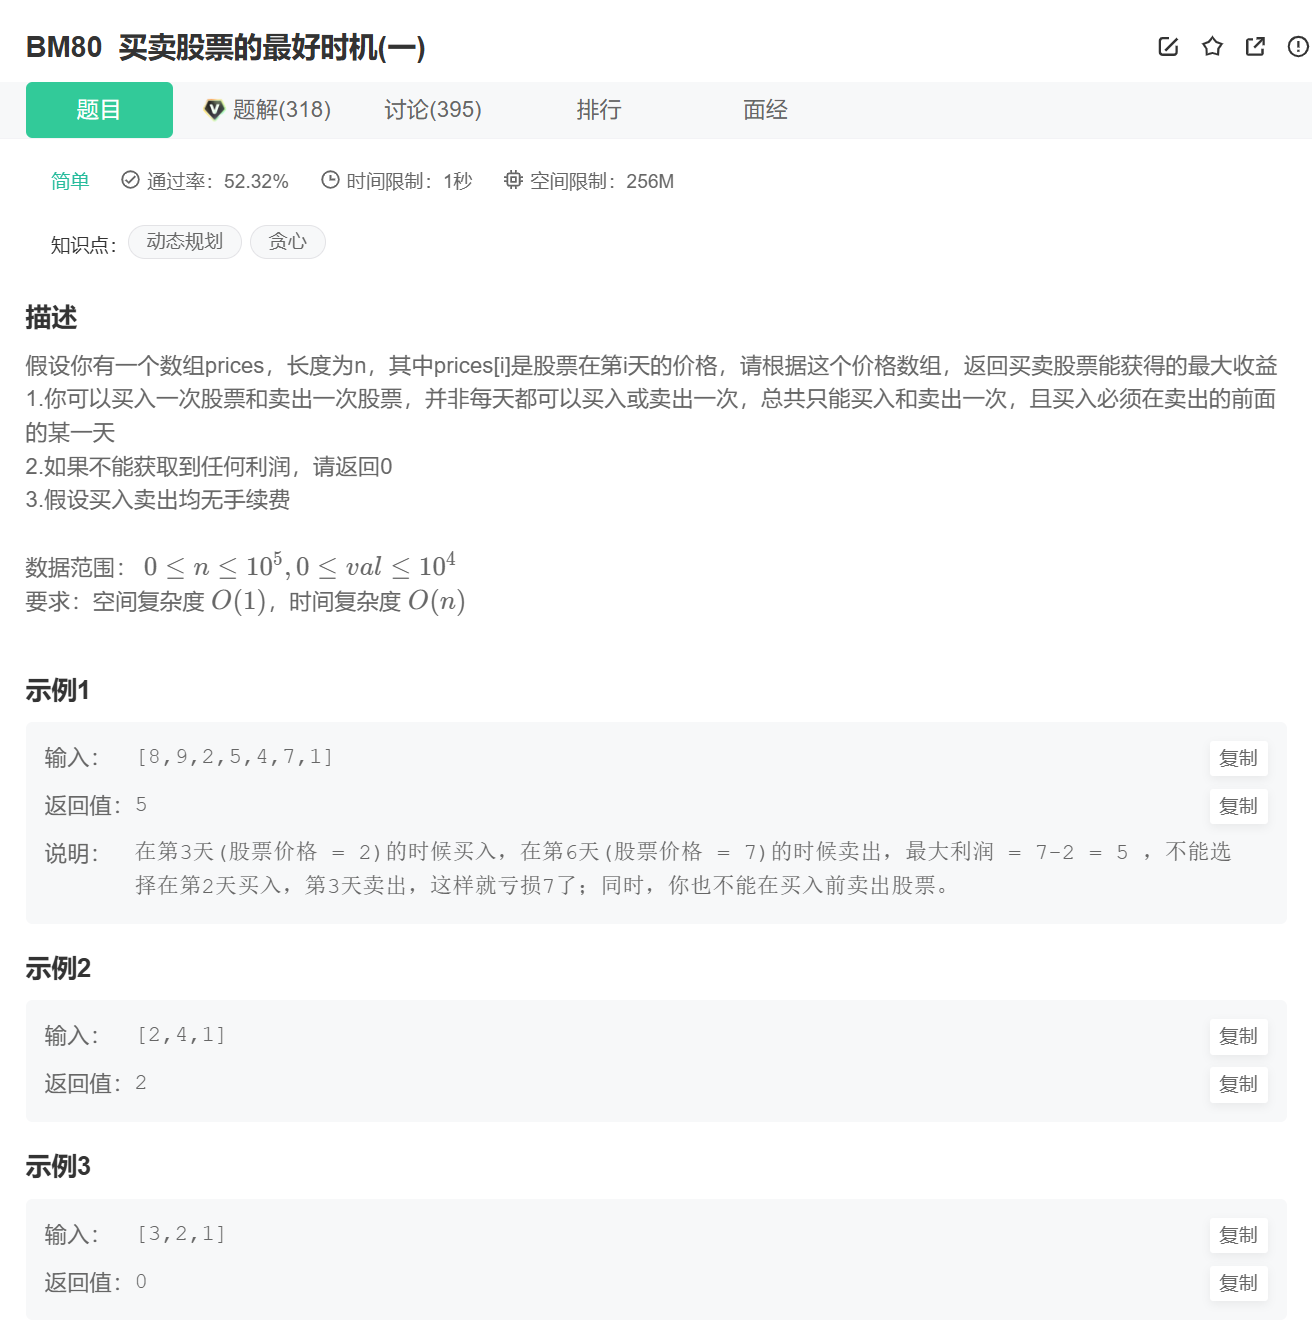Copy the example 2 return value

click(x=1238, y=1085)
